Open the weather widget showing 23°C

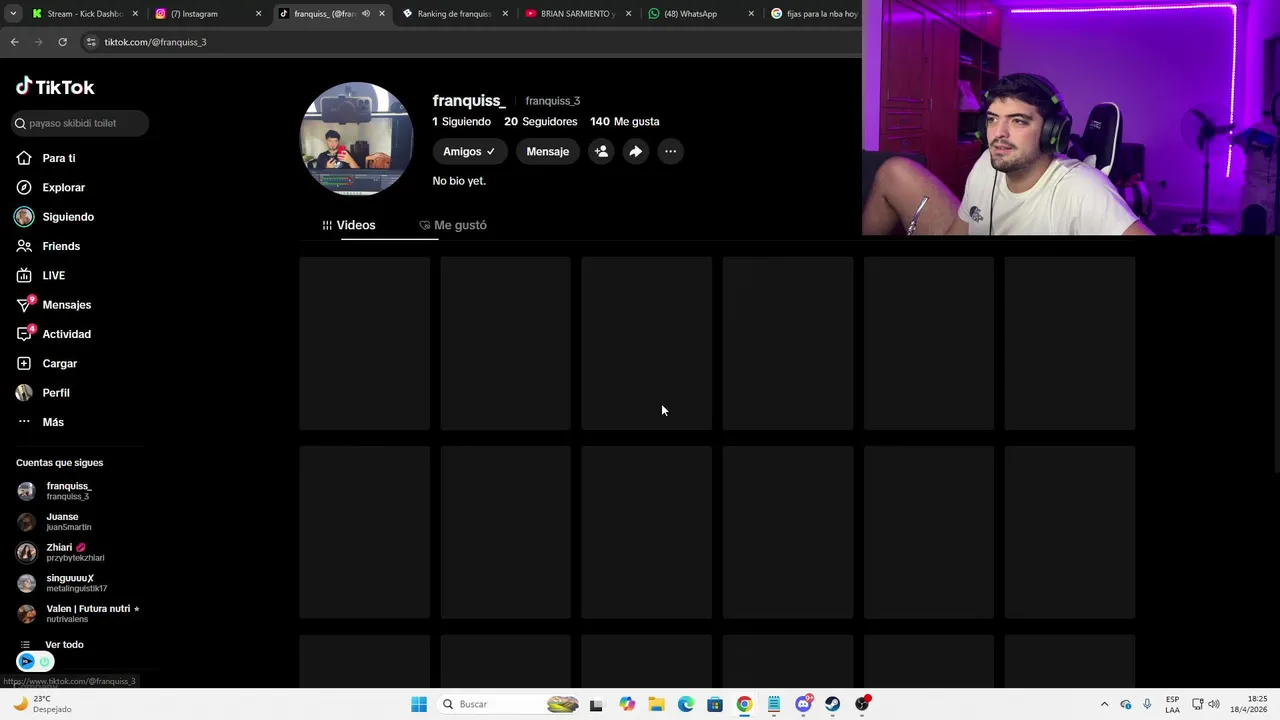[42, 704]
